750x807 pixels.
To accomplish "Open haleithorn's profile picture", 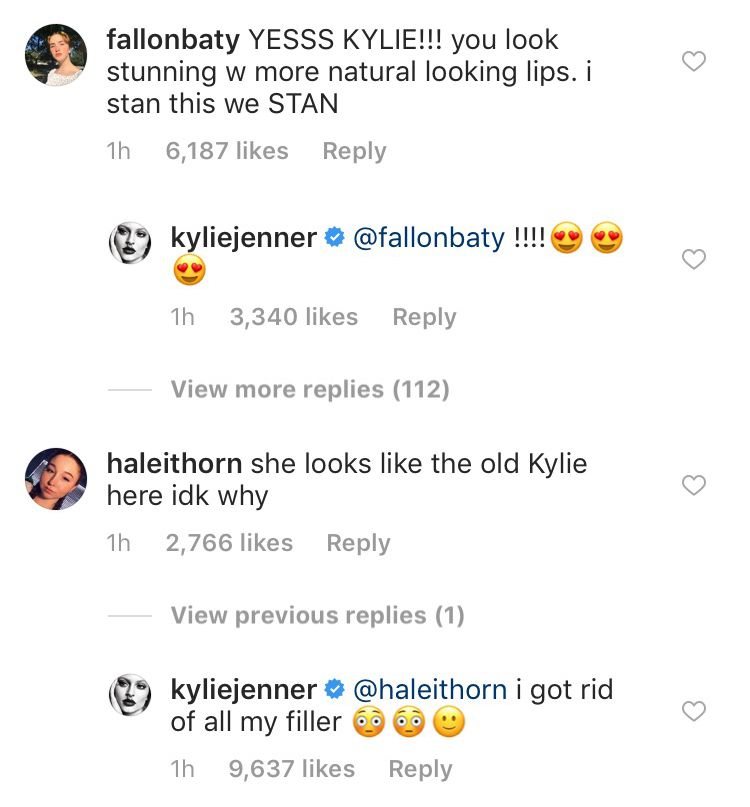I will pos(56,479).
